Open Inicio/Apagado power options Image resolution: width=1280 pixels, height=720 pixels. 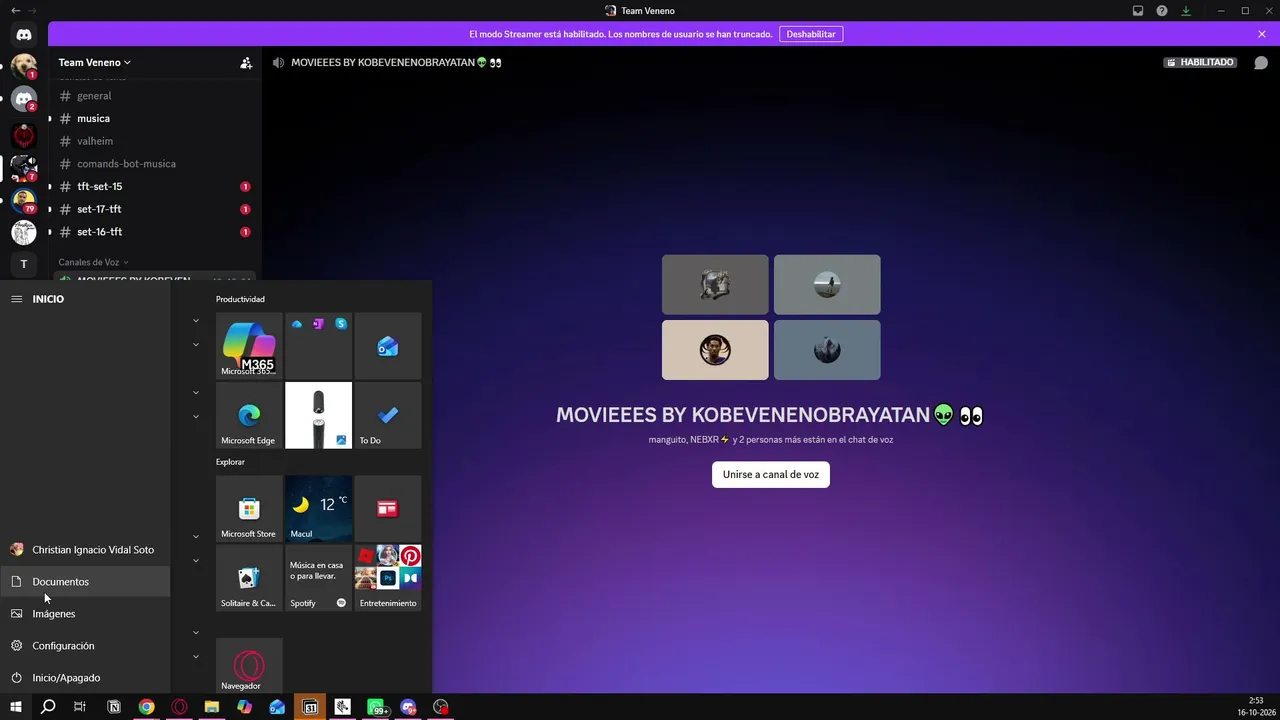point(85,678)
